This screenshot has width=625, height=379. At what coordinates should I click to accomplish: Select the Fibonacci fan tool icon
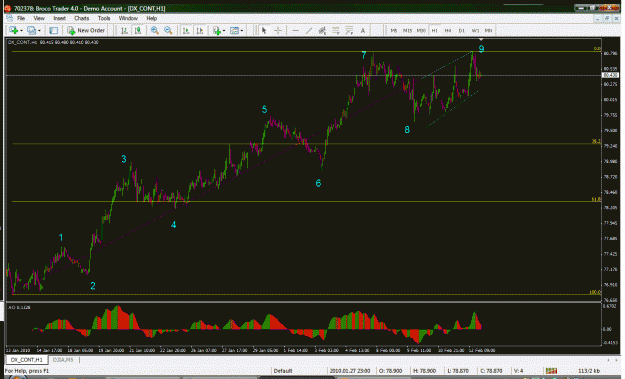pos(349,30)
